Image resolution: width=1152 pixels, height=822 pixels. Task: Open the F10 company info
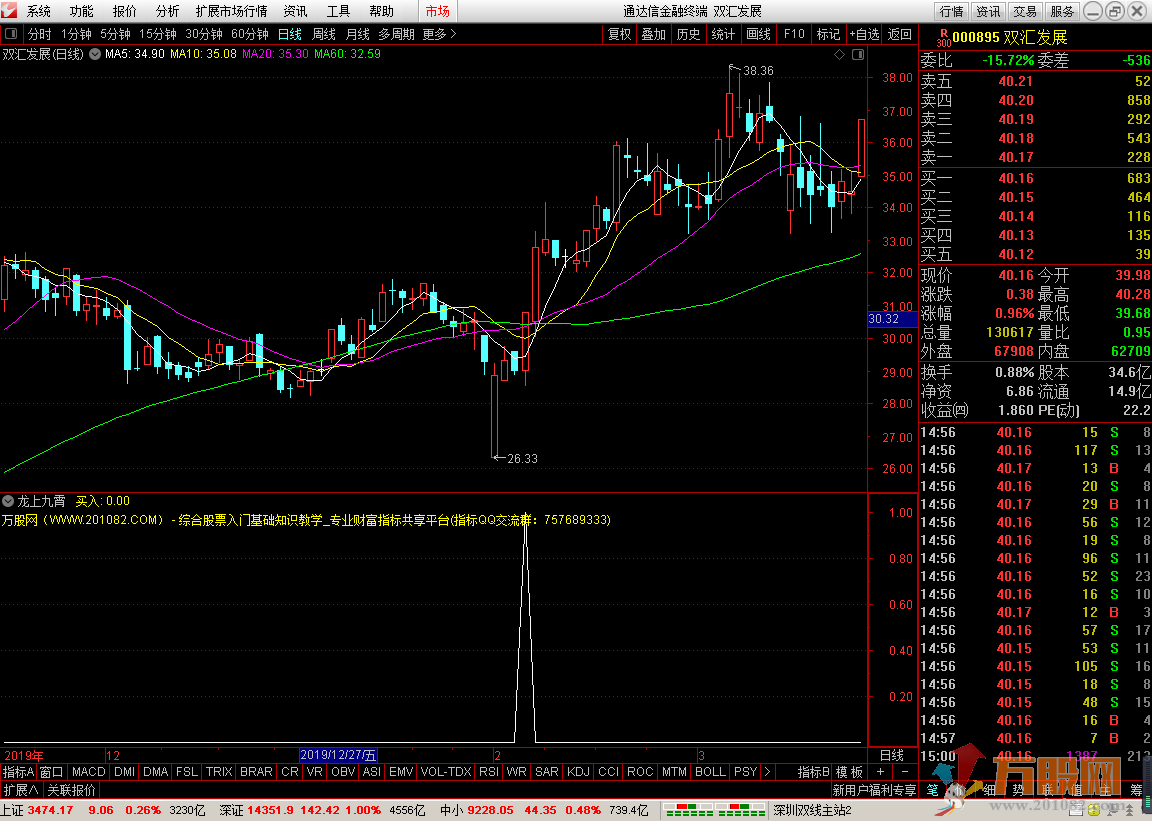click(x=794, y=34)
